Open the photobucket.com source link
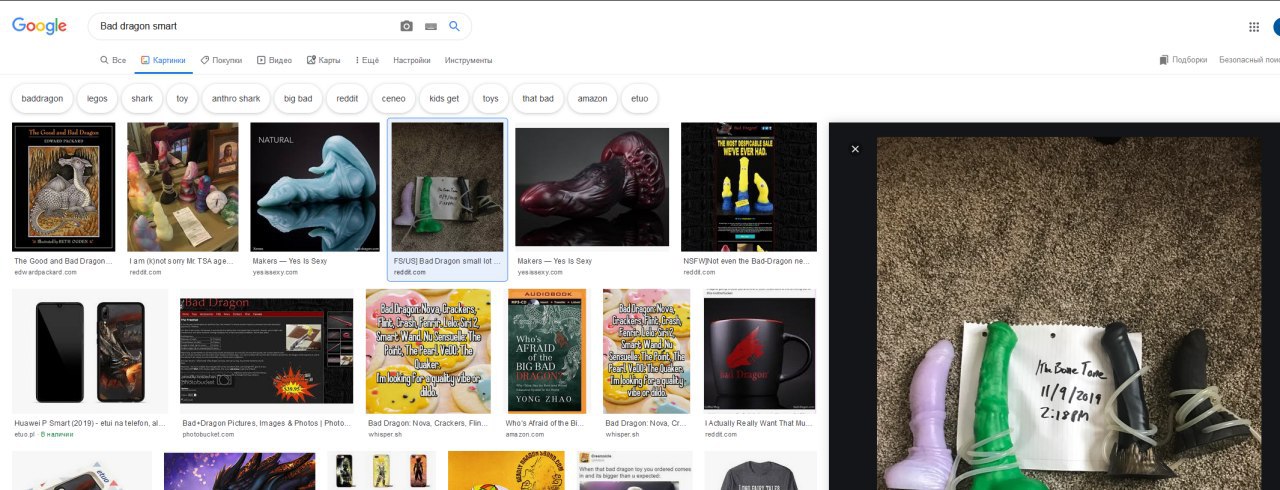Image resolution: width=1280 pixels, height=490 pixels. pyautogui.click(x=210, y=435)
